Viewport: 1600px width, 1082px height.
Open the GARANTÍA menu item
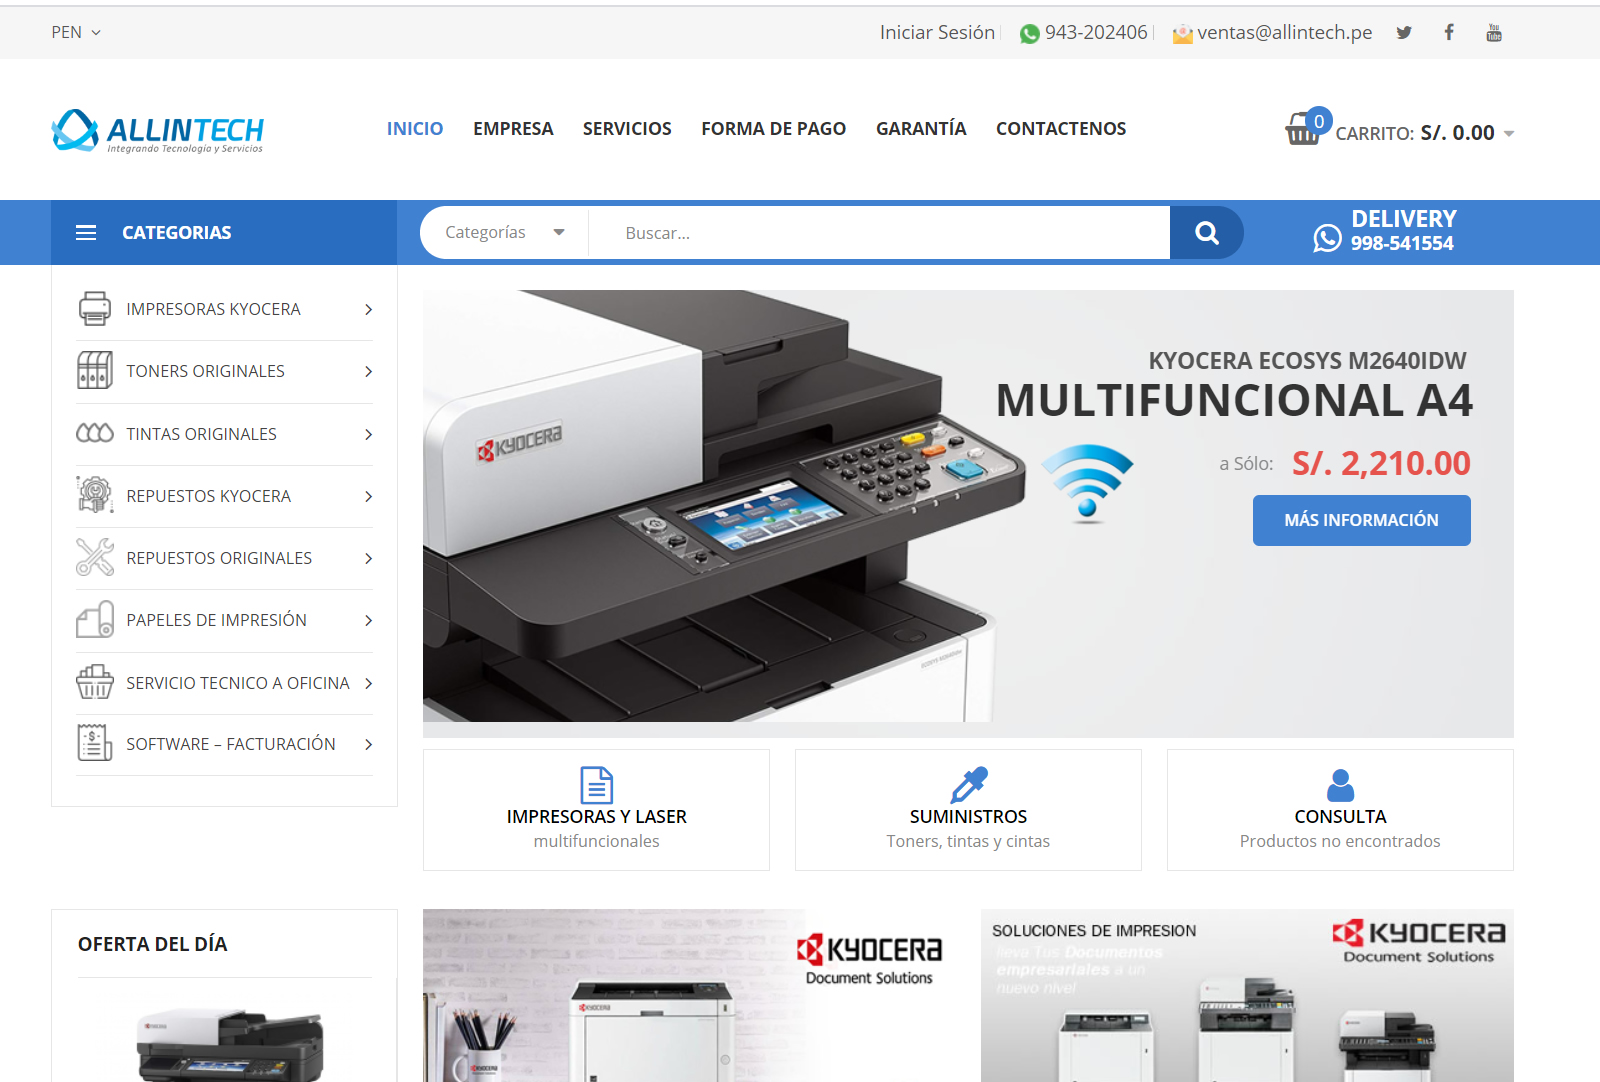point(921,128)
